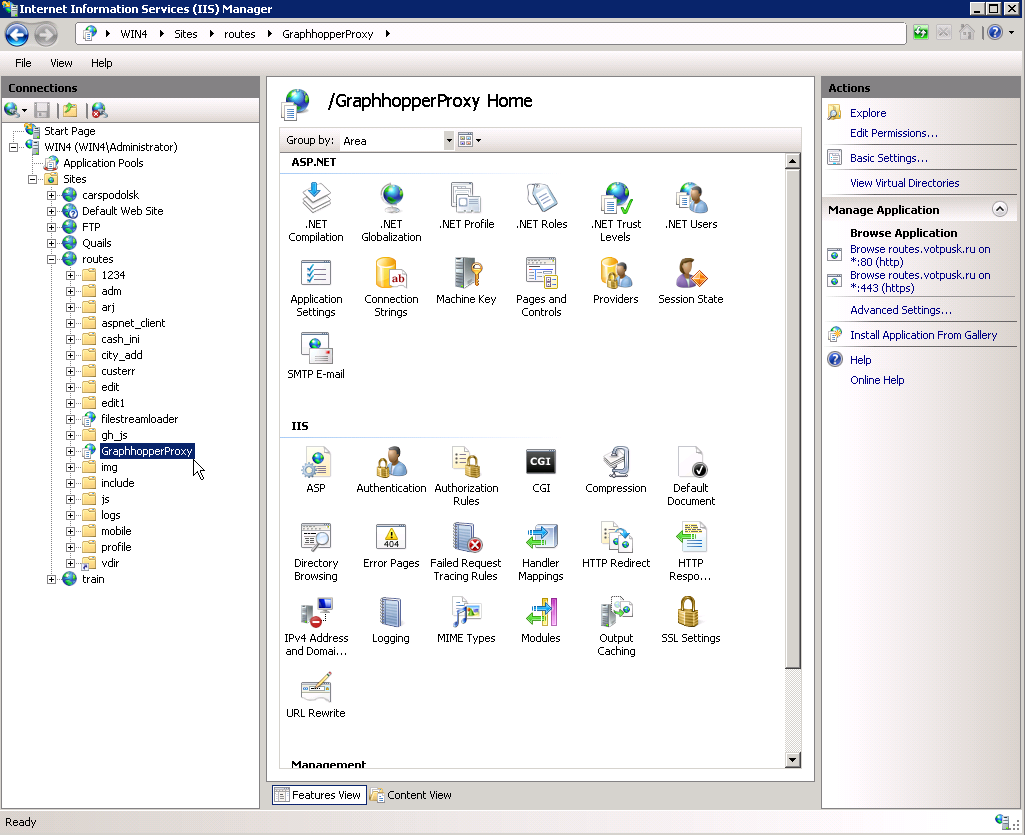Open the SMTP E-mail feature
Image resolution: width=1025 pixels, height=835 pixels.
tap(316, 356)
